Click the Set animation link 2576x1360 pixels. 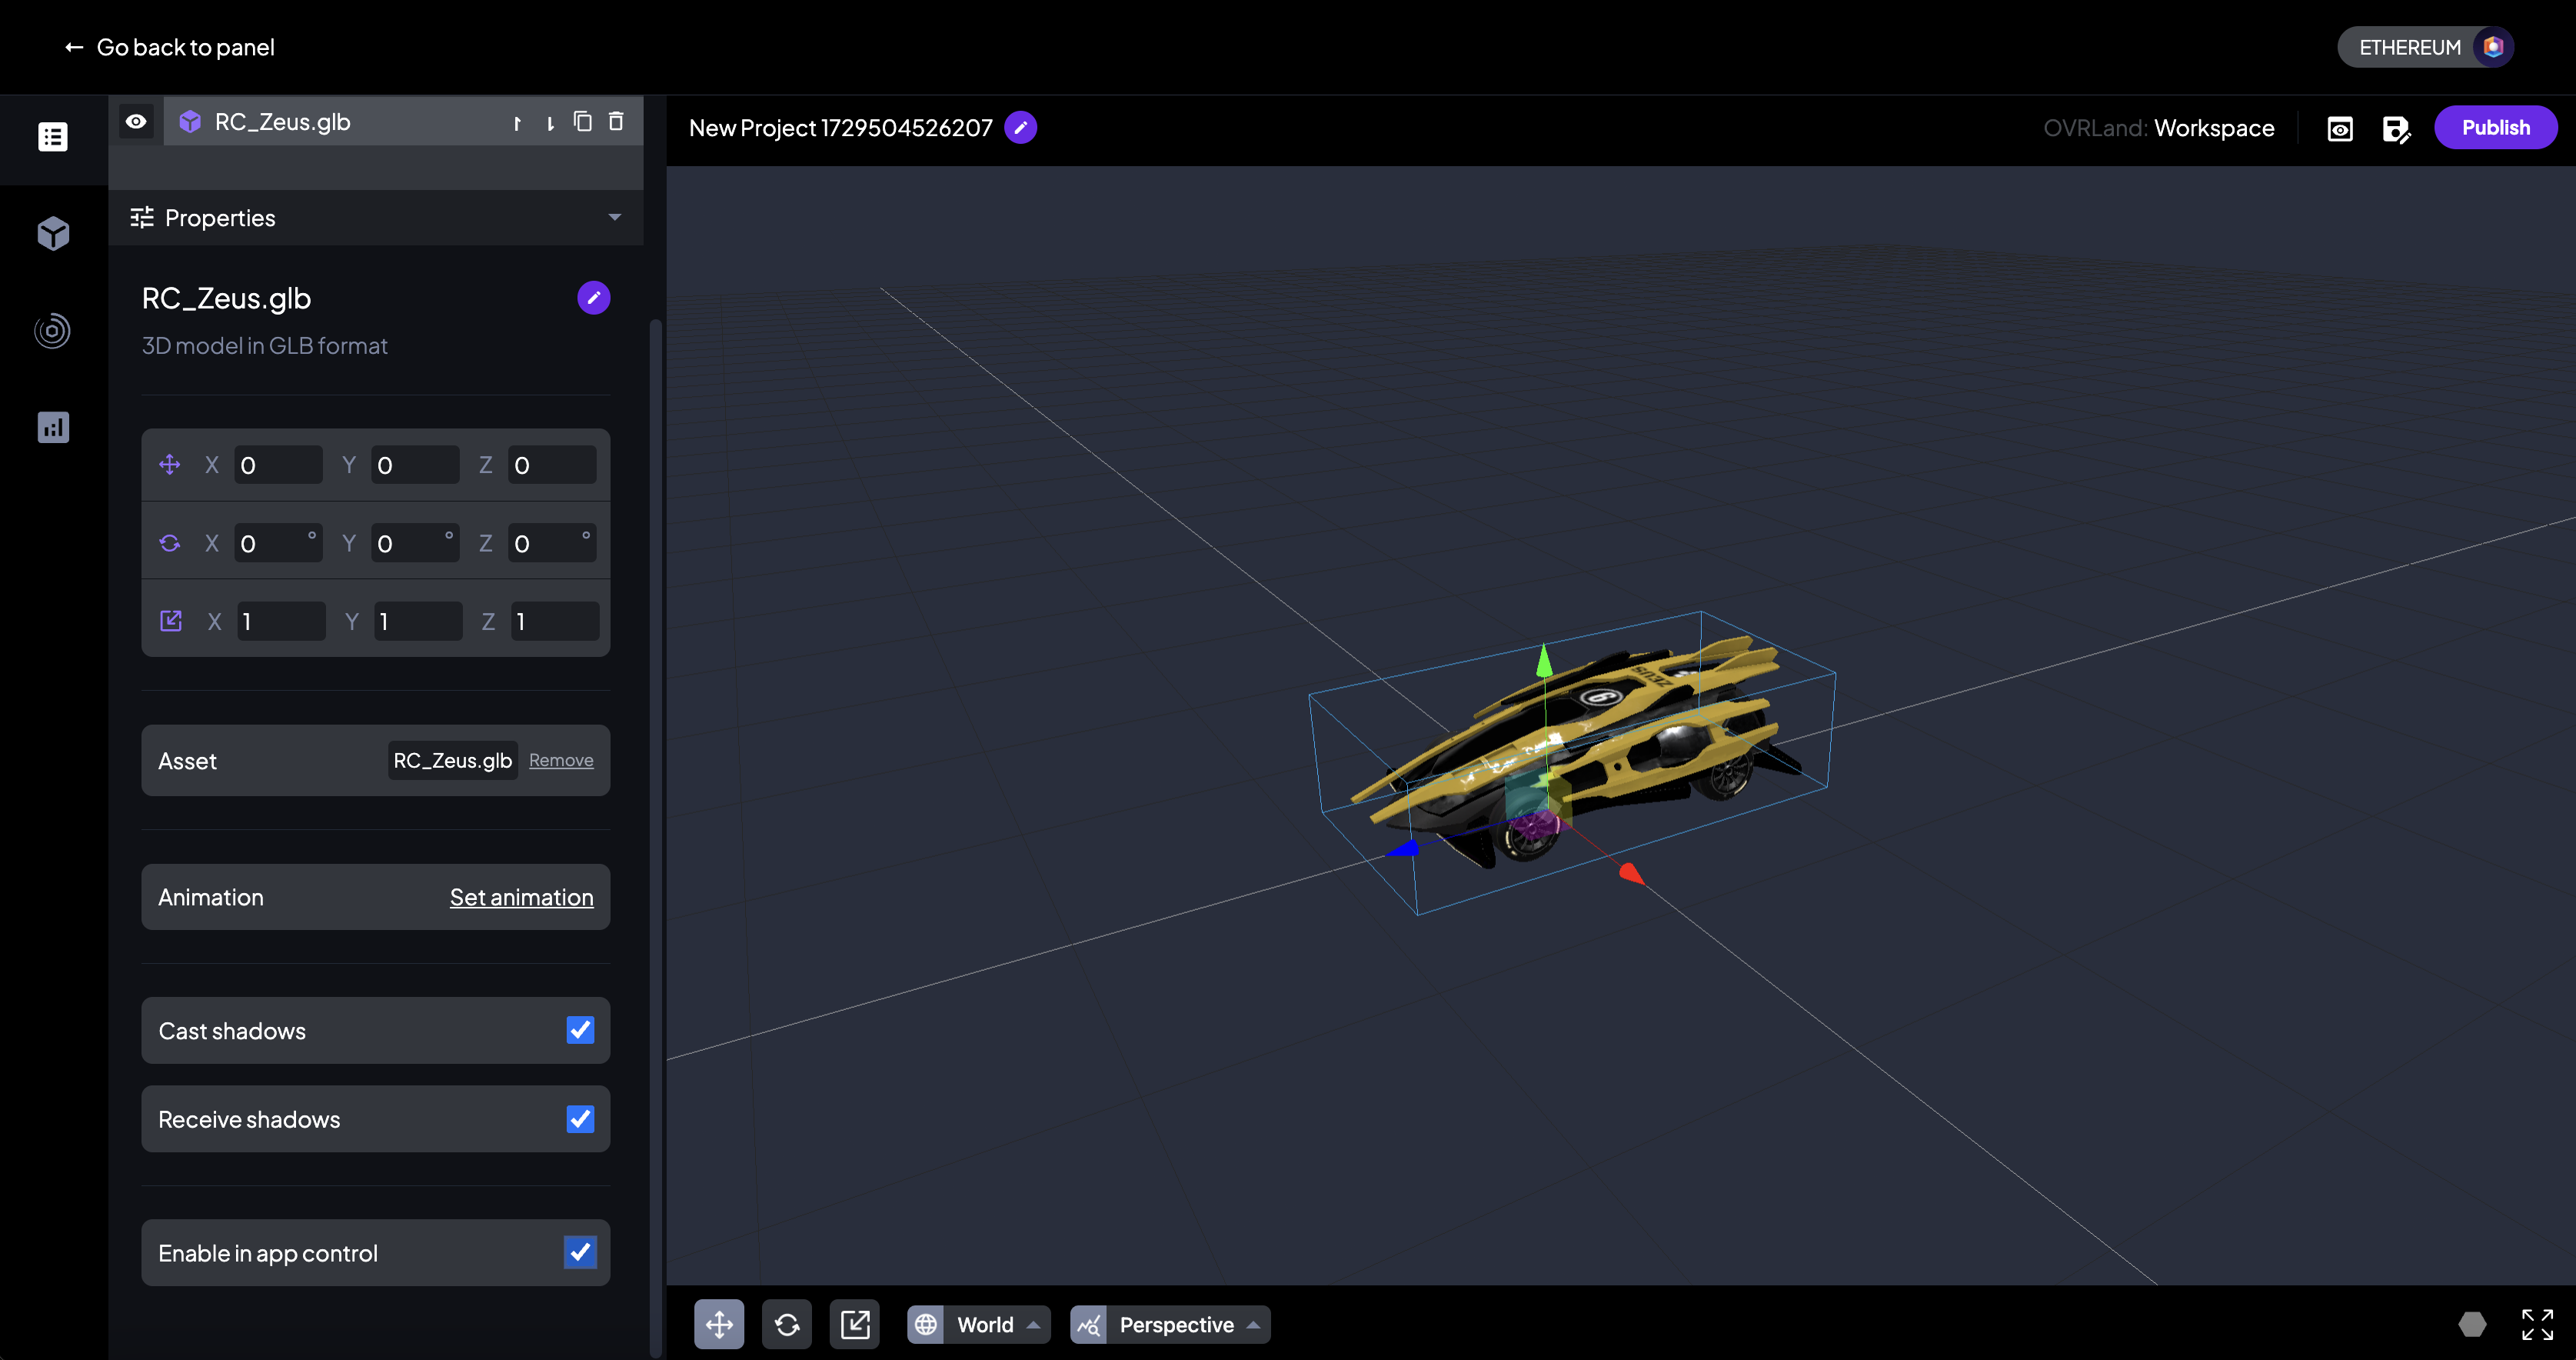(x=521, y=897)
